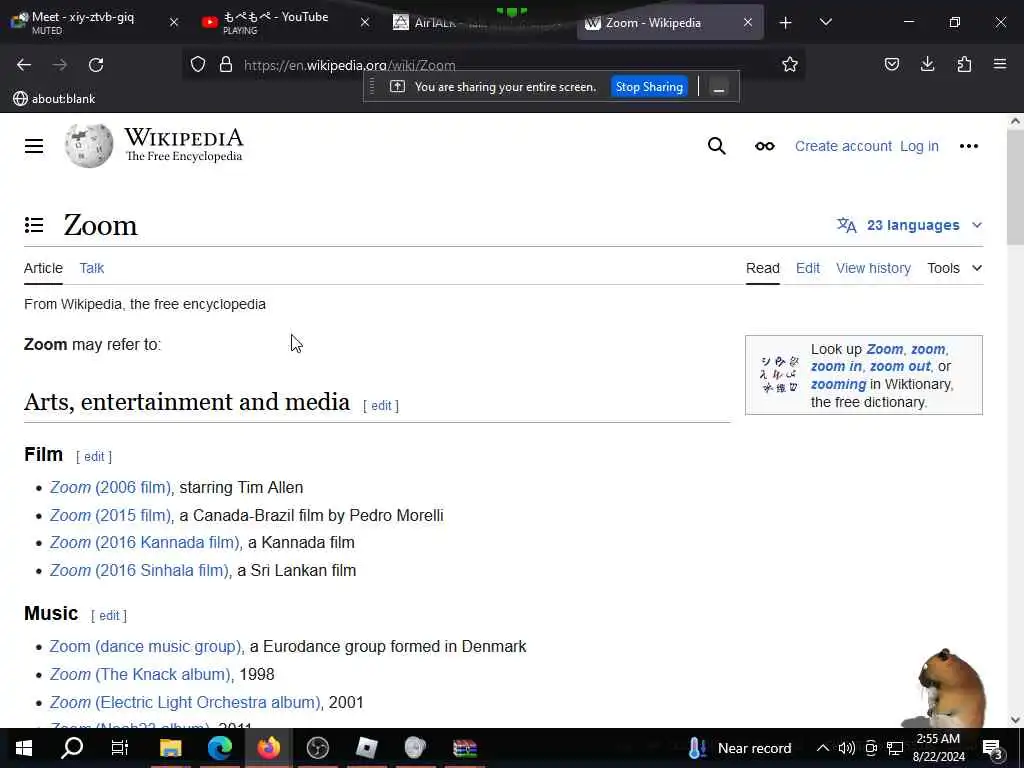Click the about:blank bookmark

click(x=54, y=99)
